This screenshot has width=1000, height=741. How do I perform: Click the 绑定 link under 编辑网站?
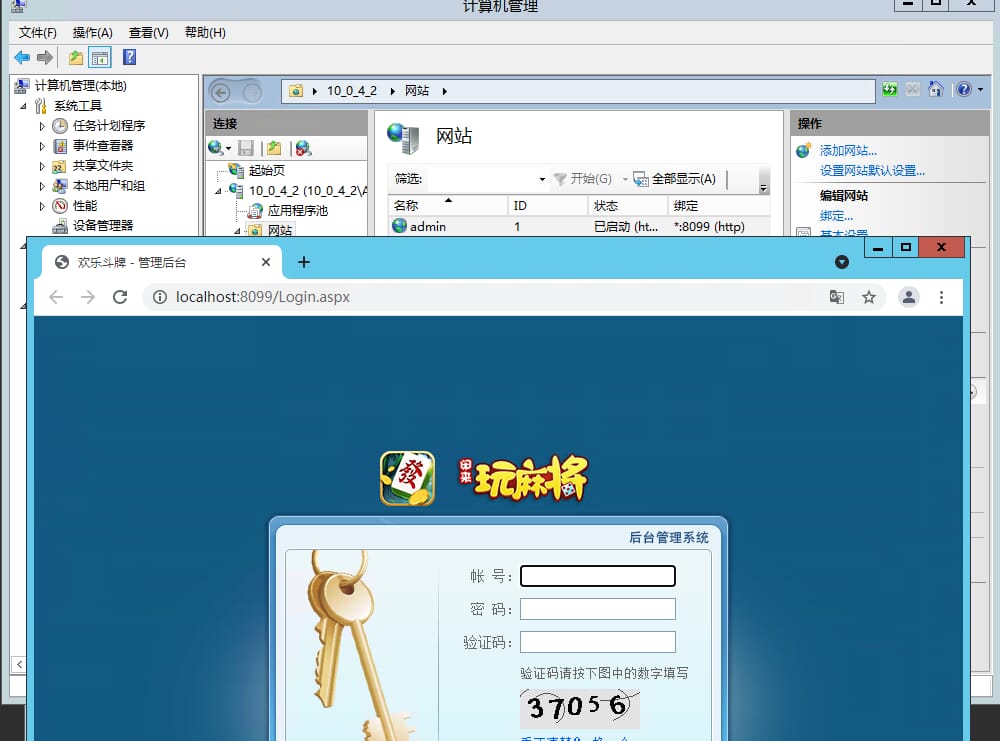click(x=836, y=215)
